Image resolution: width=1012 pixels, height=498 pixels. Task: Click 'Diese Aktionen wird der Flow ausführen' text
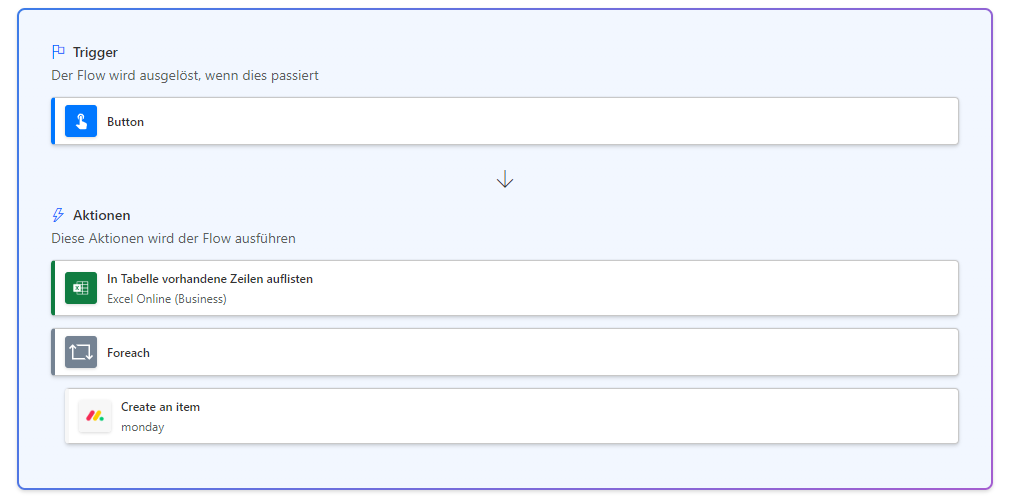(x=173, y=238)
